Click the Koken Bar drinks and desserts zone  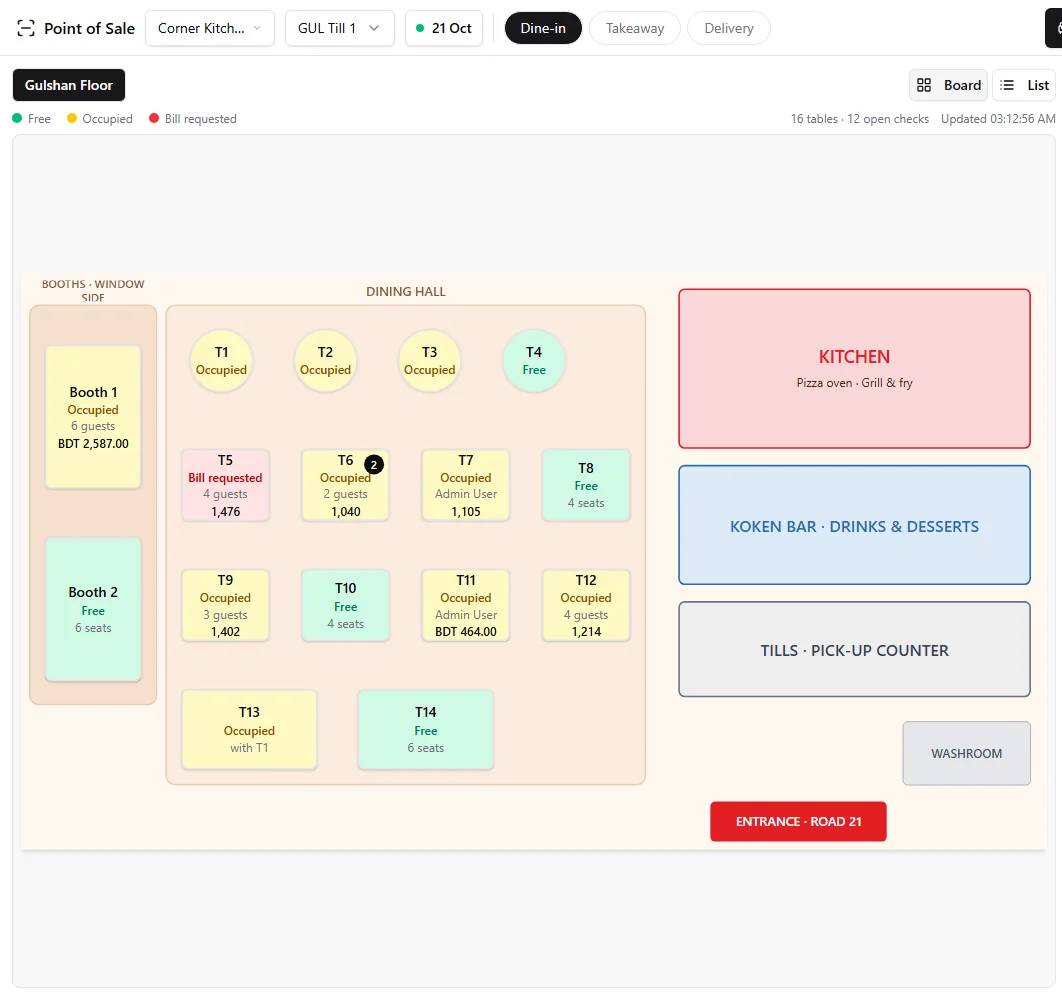point(855,525)
